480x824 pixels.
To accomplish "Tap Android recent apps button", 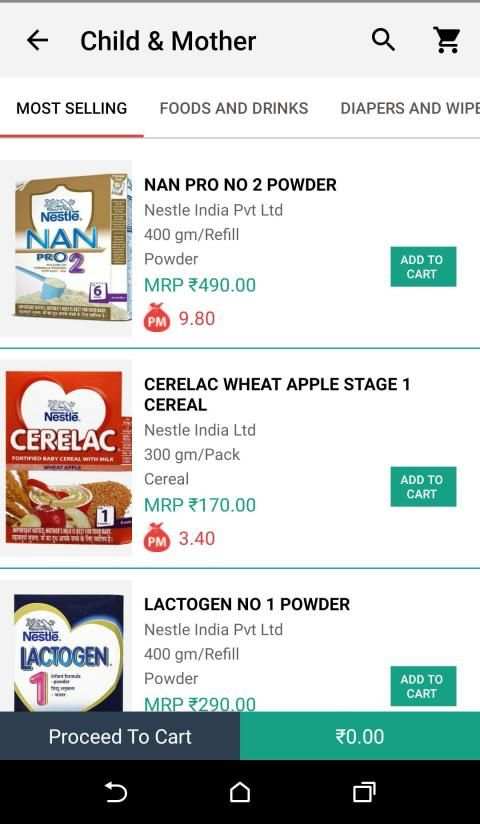I will coord(364,792).
